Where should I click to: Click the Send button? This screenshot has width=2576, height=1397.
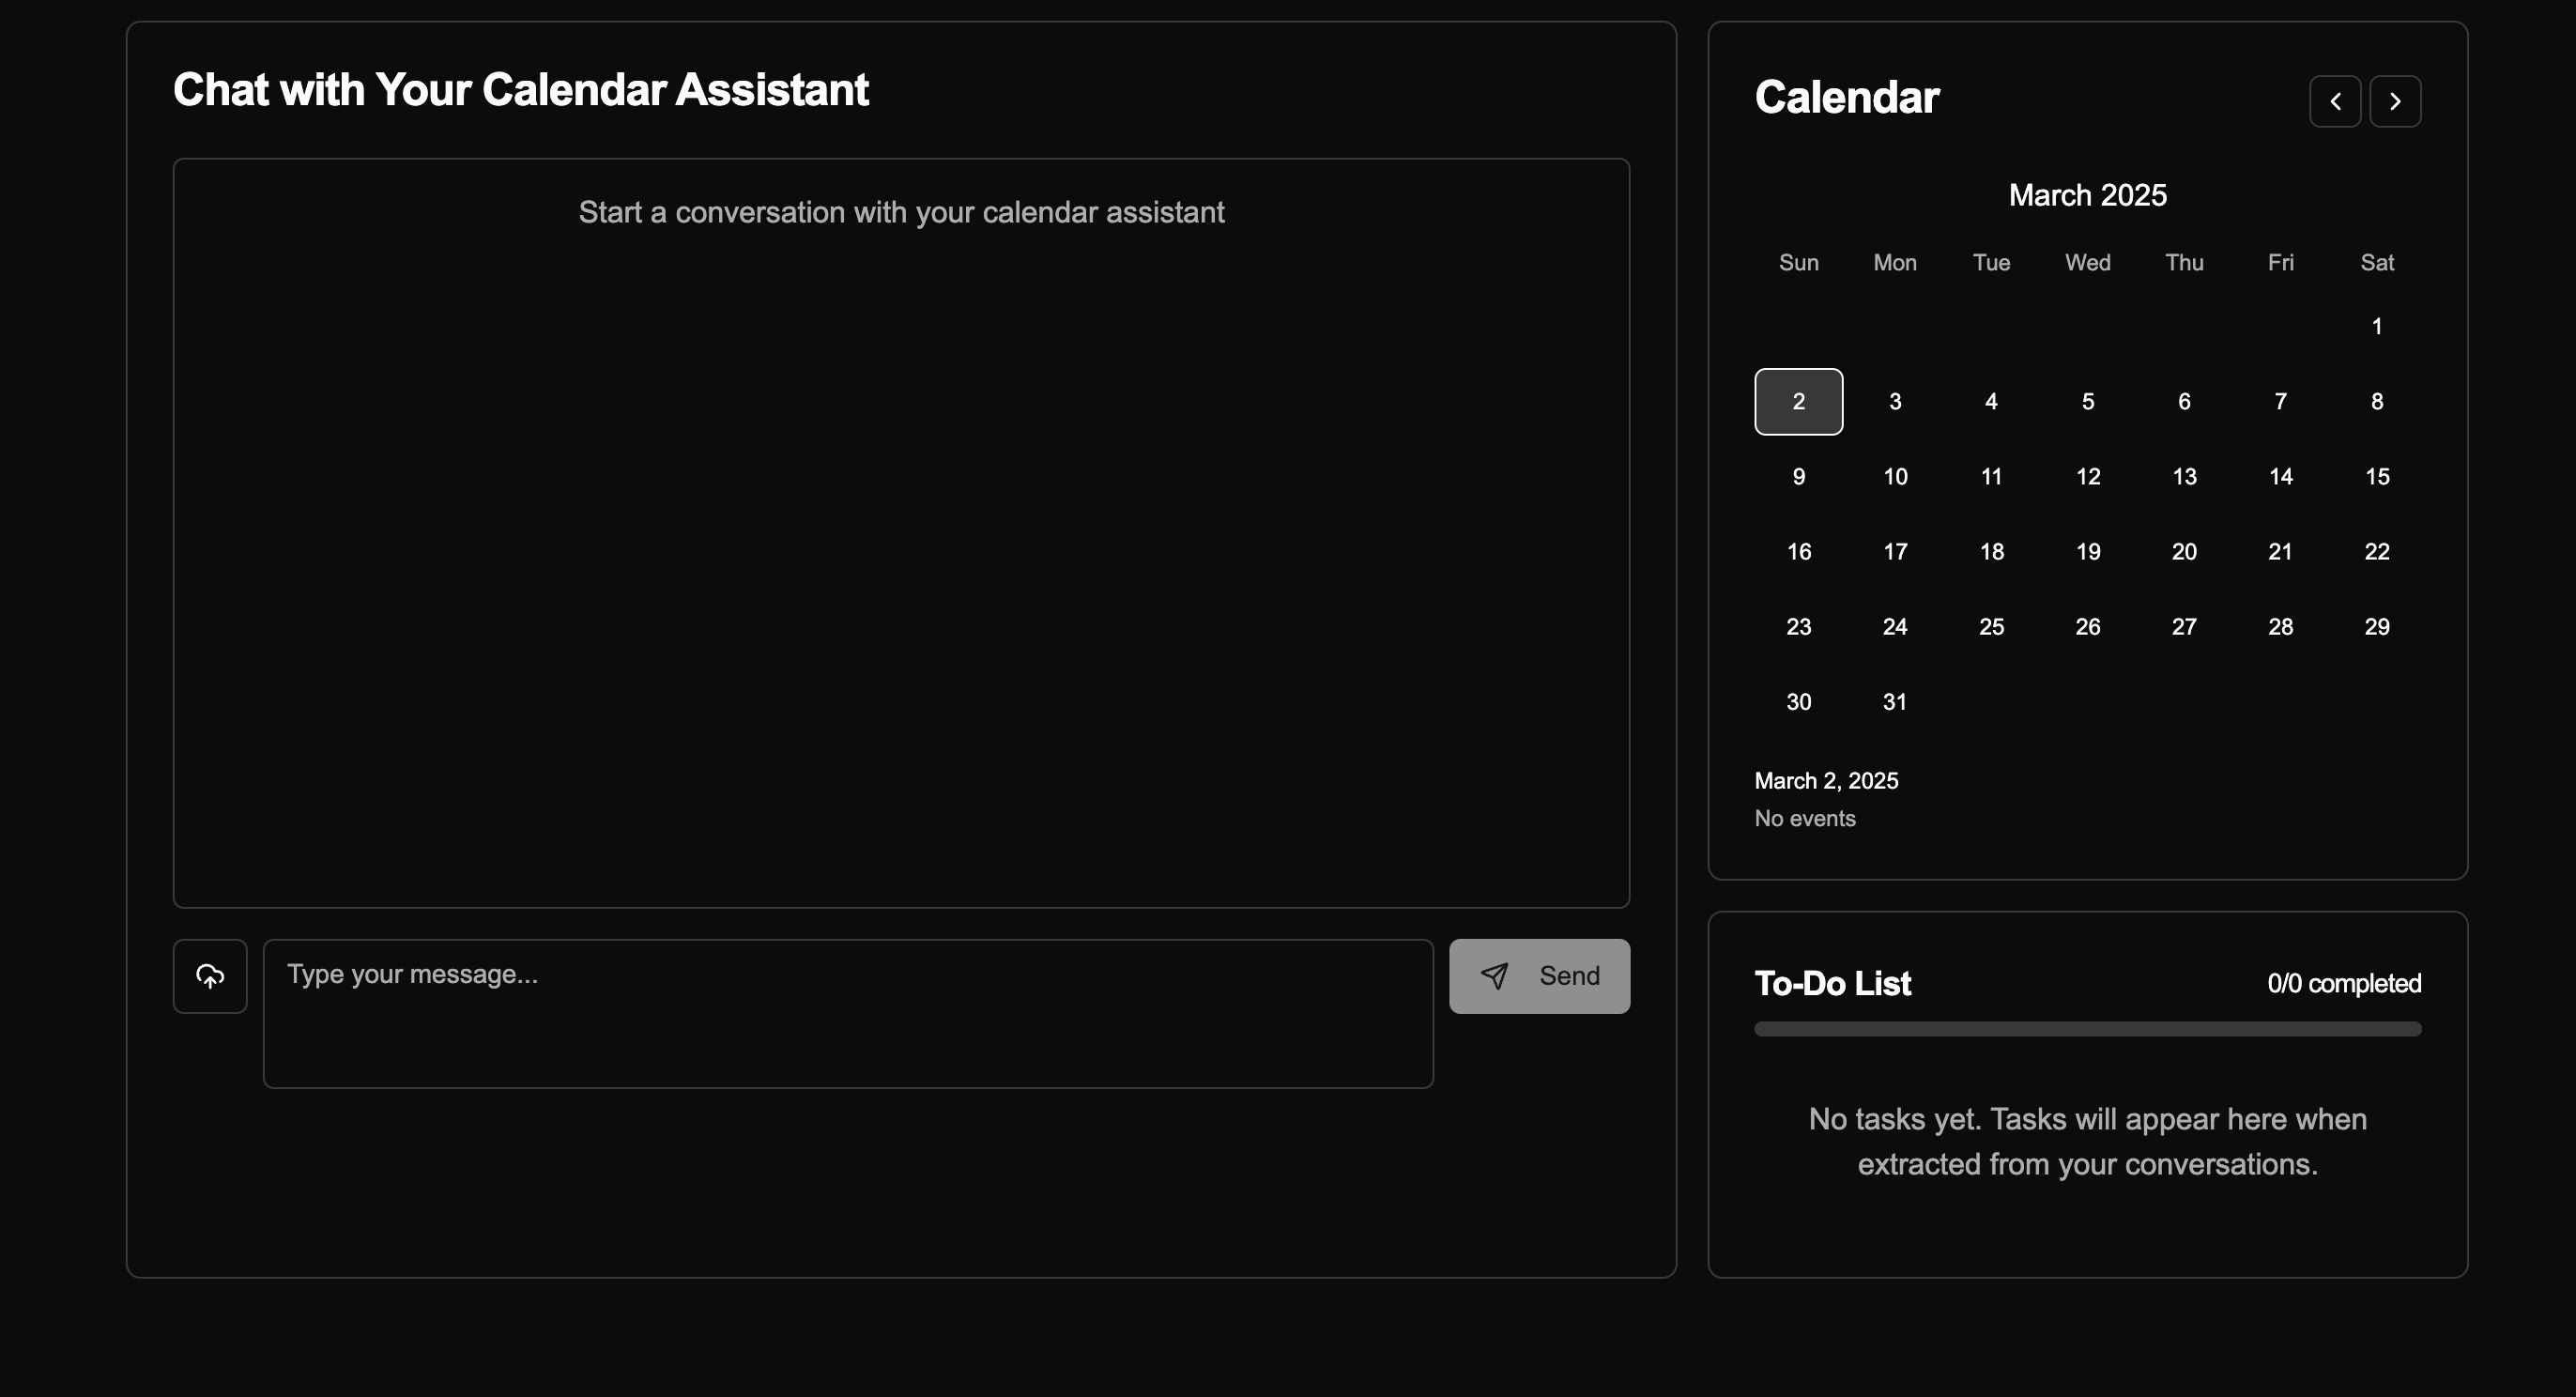click(1539, 976)
